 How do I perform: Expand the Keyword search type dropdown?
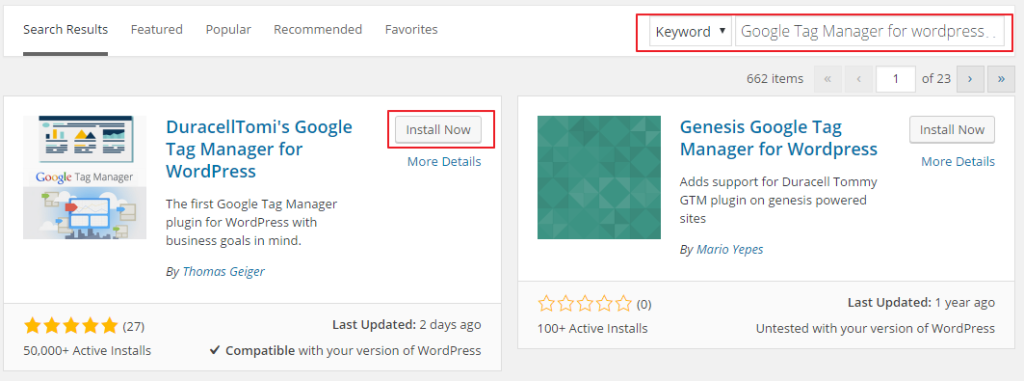pos(690,31)
